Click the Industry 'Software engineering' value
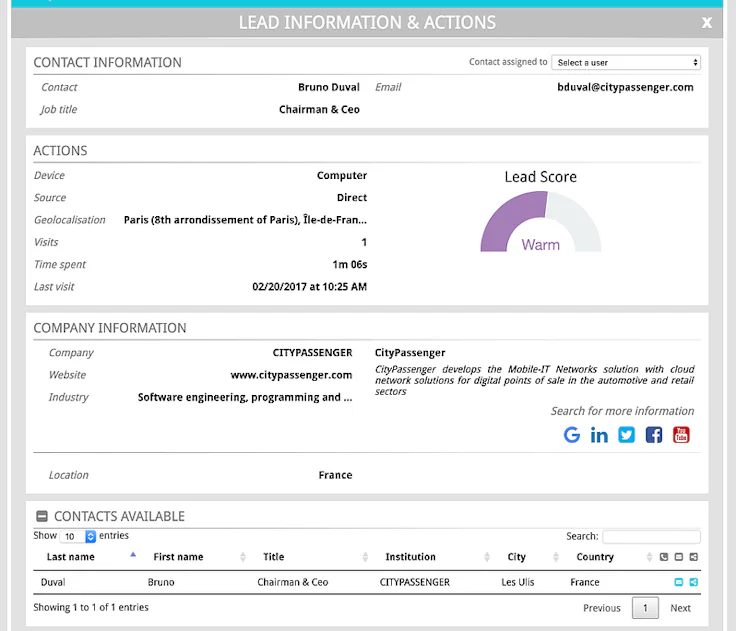 pos(245,397)
